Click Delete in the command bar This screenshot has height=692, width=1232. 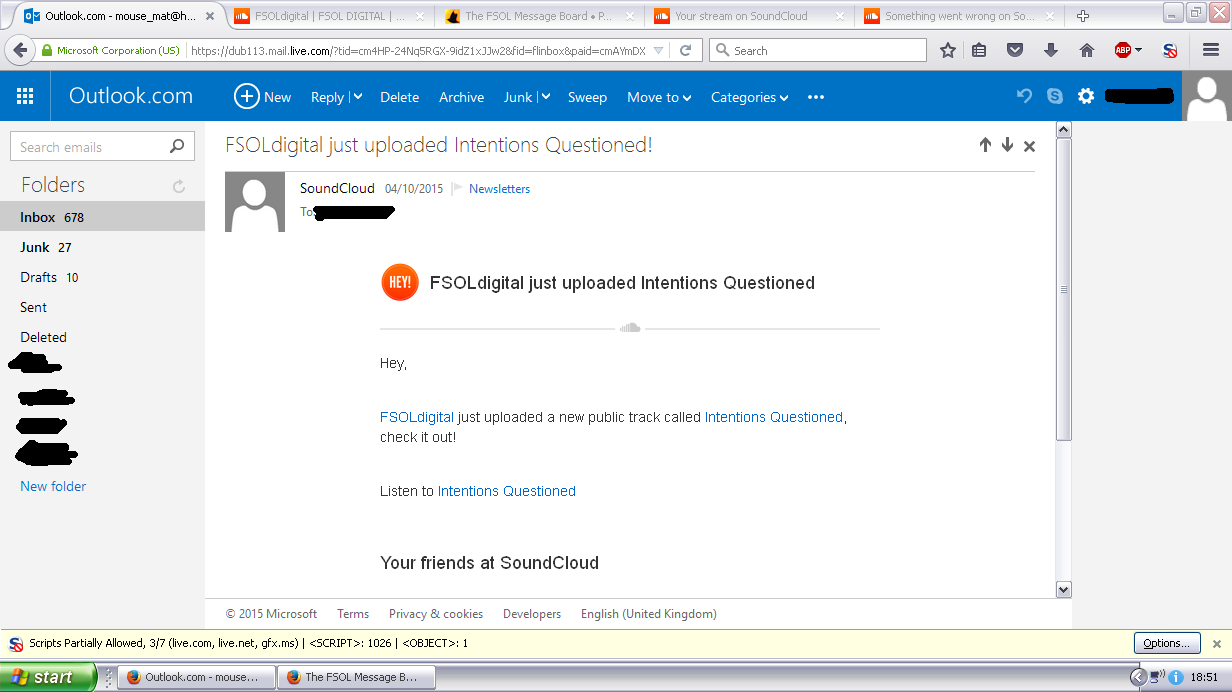pos(399,97)
